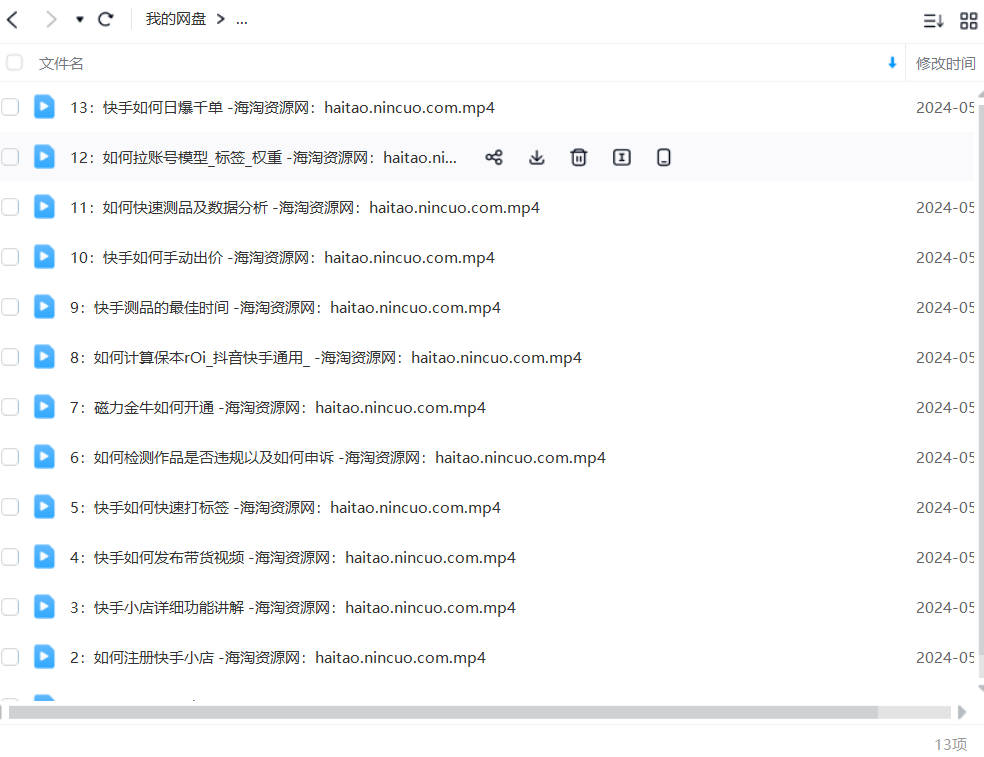
Task: Click the video icon of 5：快手如何快速打标签
Action: 44,507
